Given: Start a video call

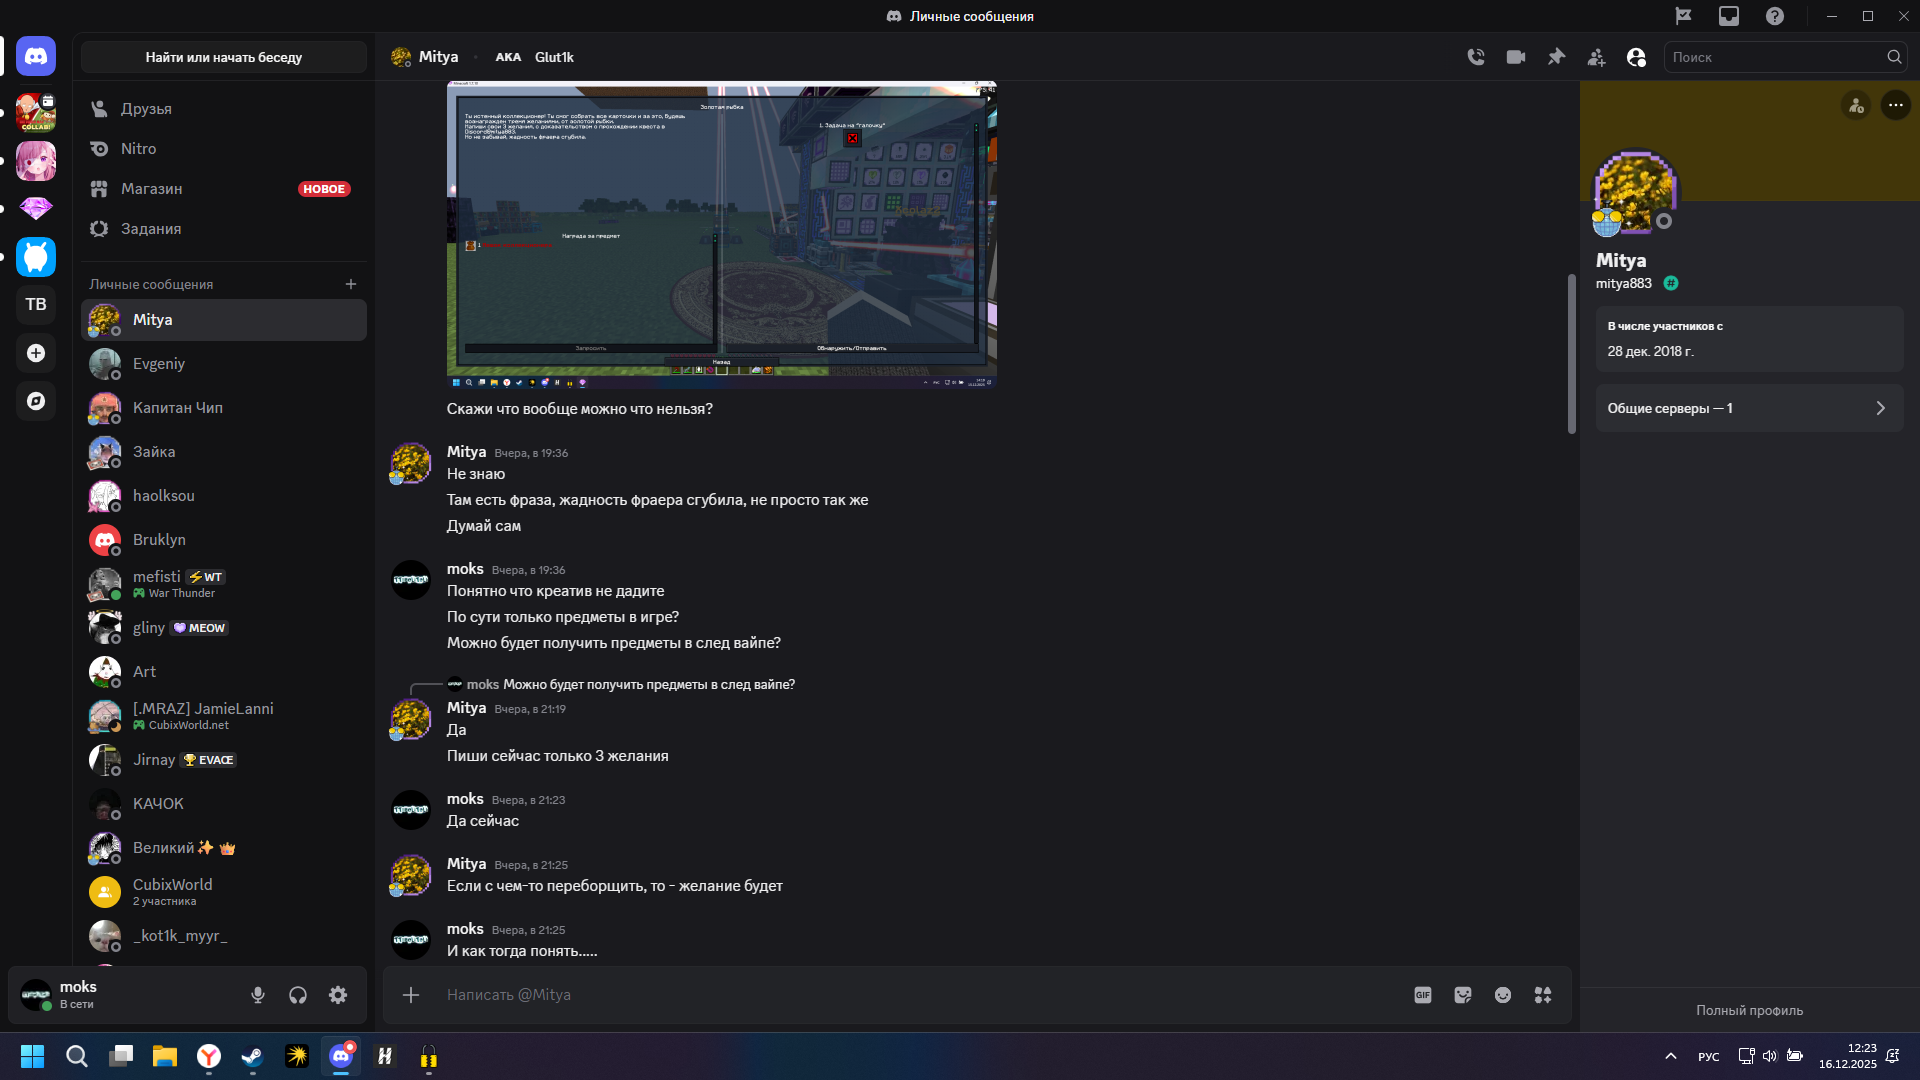Looking at the screenshot, I should [1516, 57].
